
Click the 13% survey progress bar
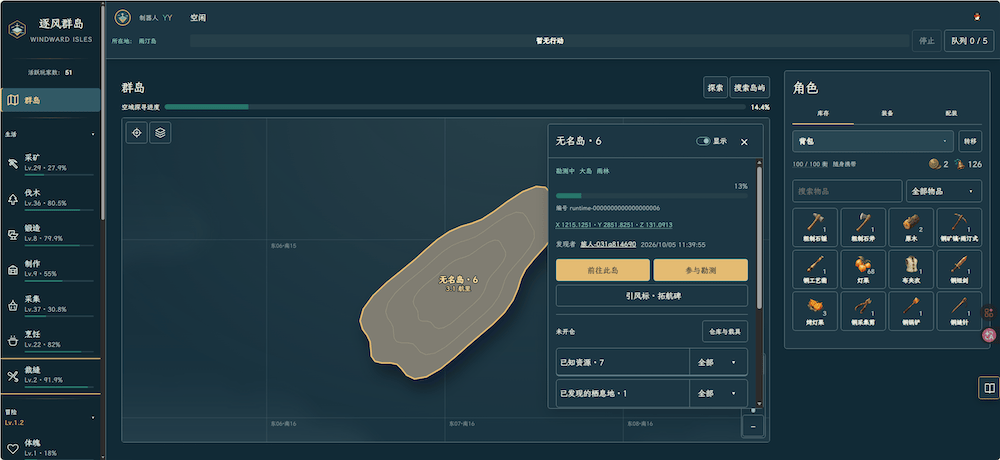pos(652,196)
